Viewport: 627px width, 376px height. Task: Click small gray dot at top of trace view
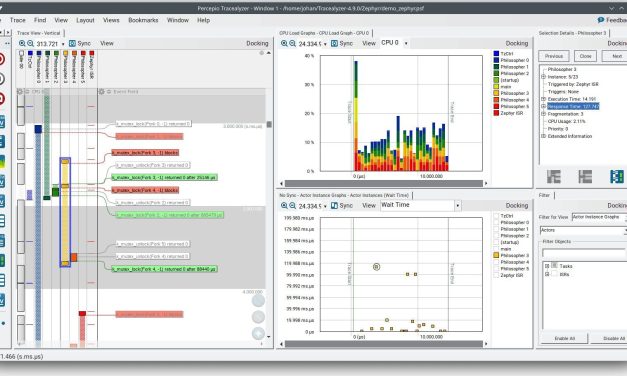coord(262,53)
